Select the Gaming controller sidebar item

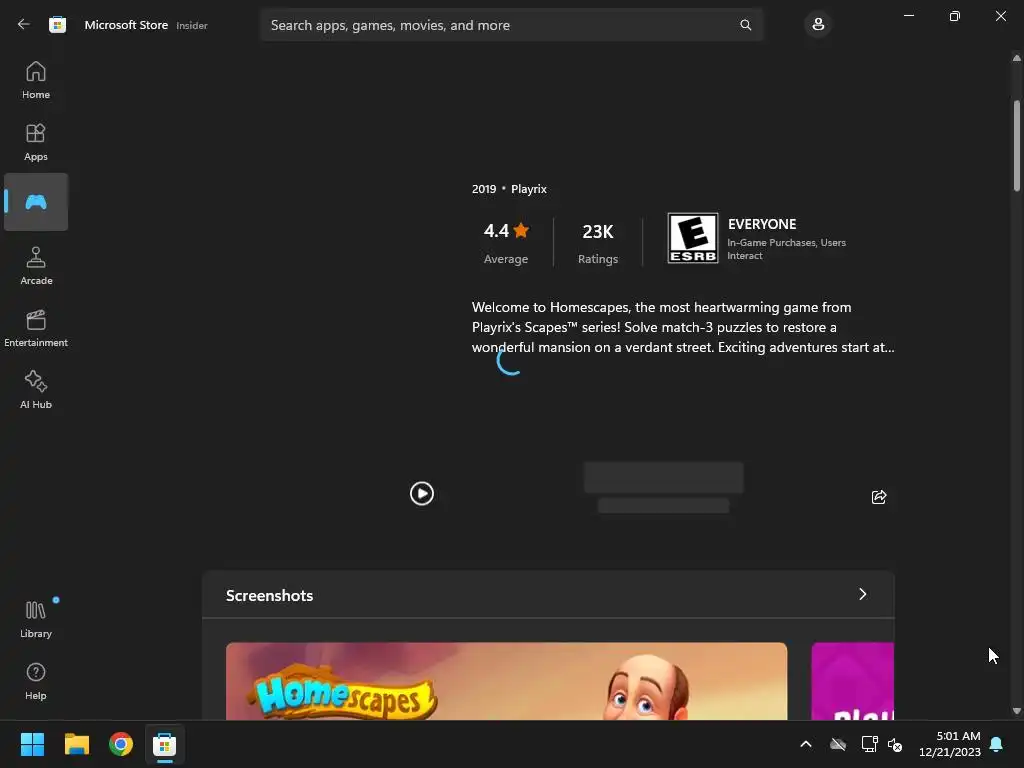(x=36, y=202)
